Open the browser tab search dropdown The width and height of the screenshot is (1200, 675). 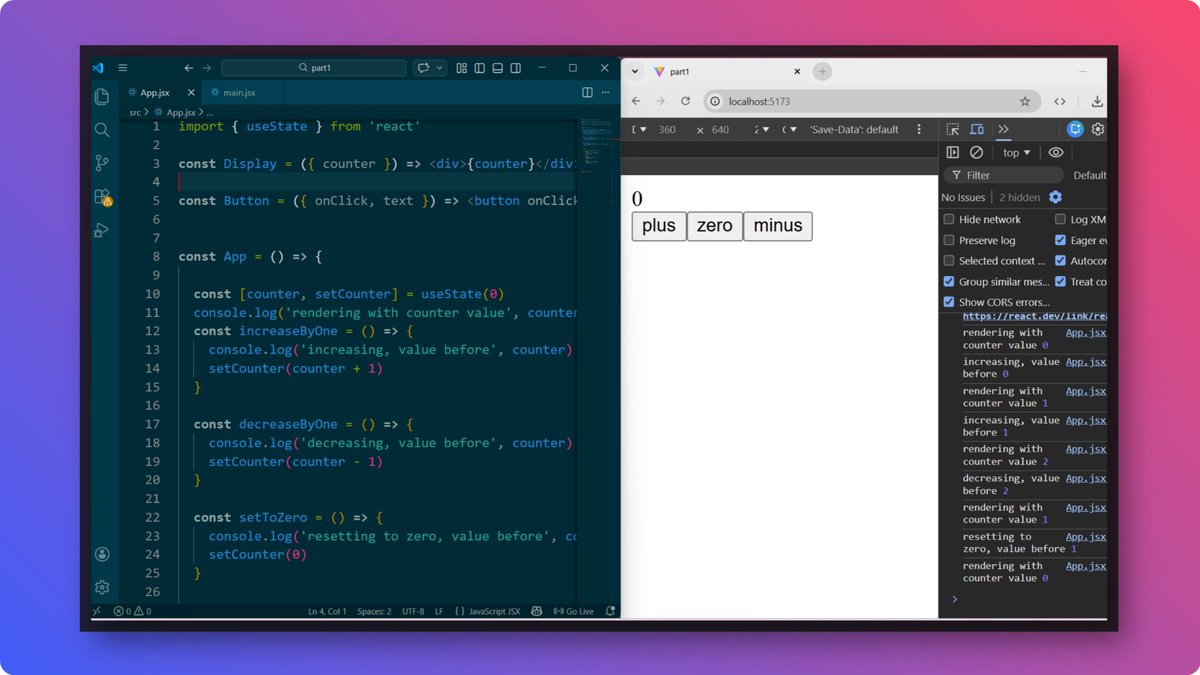635,72
